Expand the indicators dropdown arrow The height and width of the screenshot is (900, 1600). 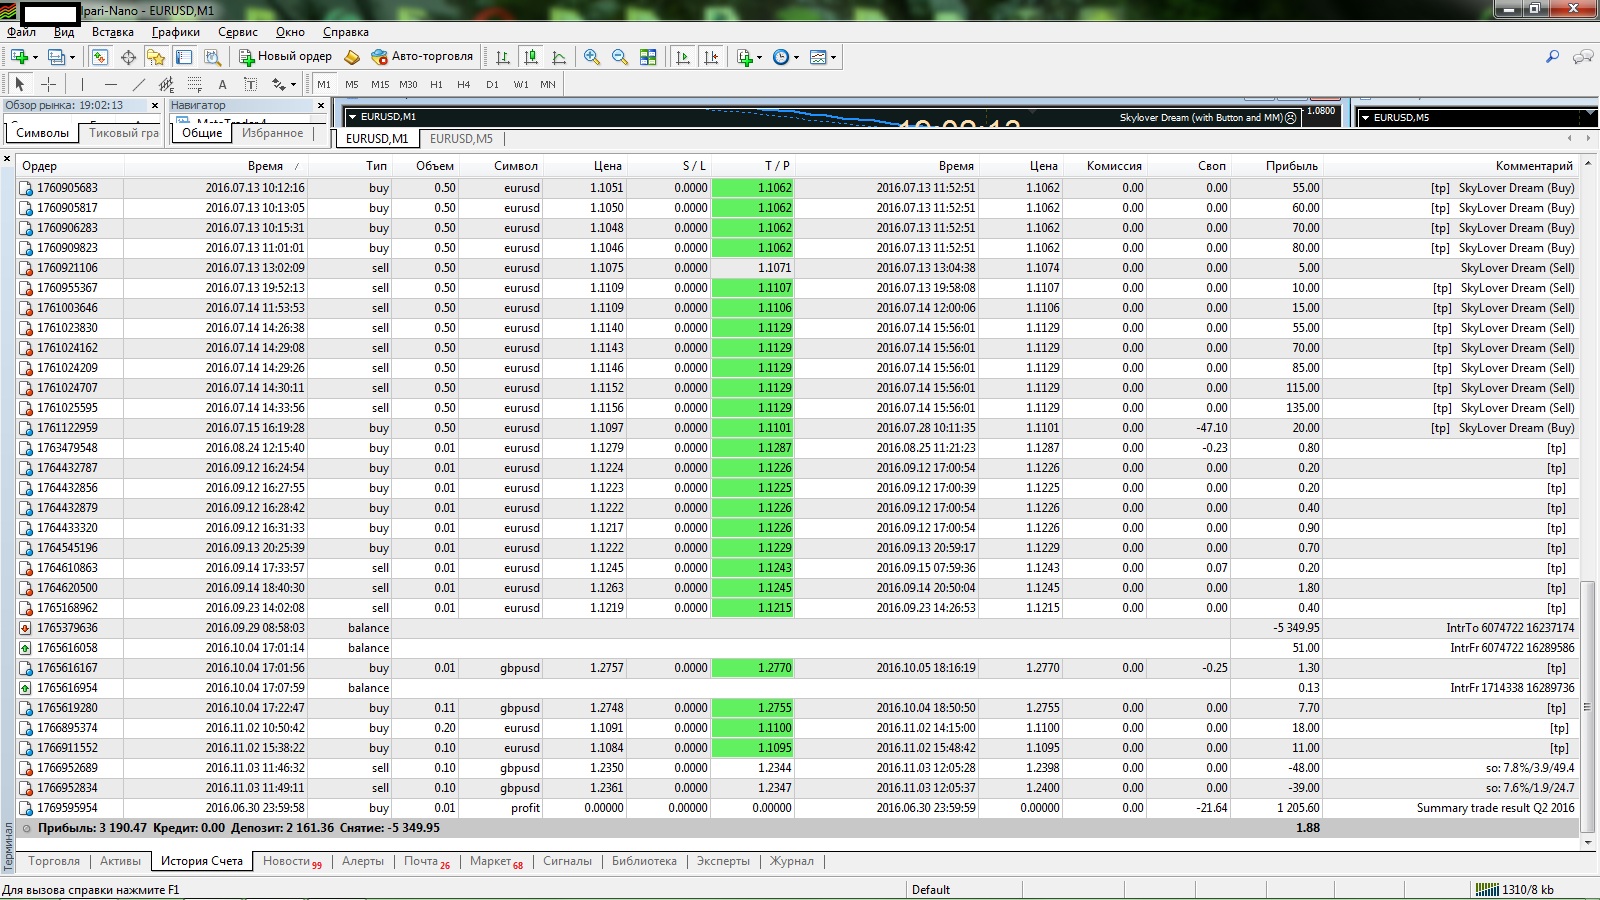[759, 57]
